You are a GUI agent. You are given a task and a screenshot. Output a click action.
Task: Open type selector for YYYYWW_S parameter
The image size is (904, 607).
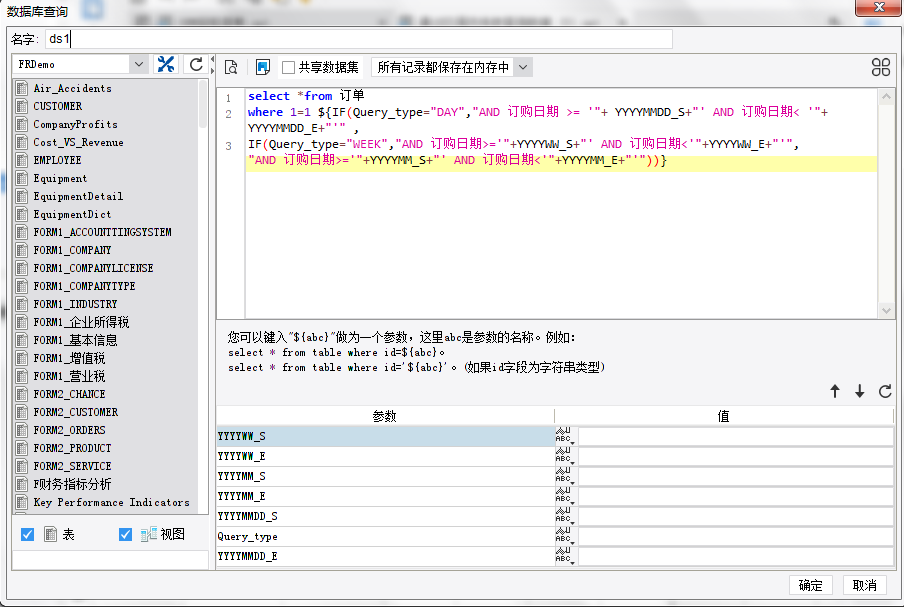(566, 436)
